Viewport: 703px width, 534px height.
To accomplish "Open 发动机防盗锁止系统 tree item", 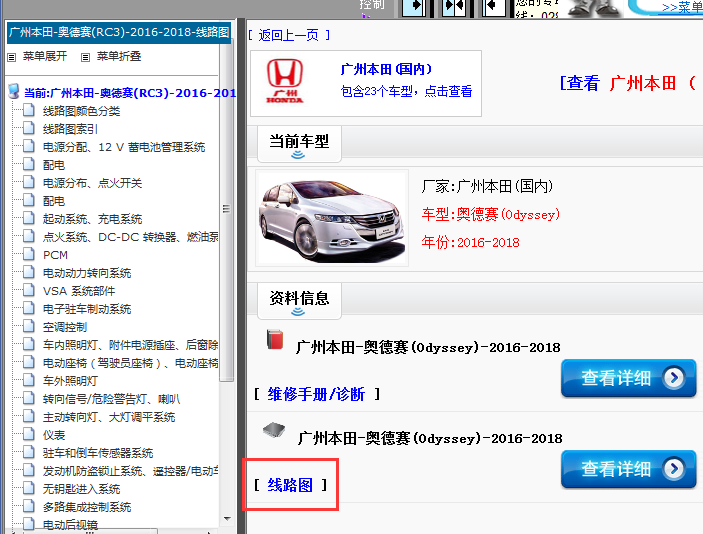I will (x=130, y=471).
